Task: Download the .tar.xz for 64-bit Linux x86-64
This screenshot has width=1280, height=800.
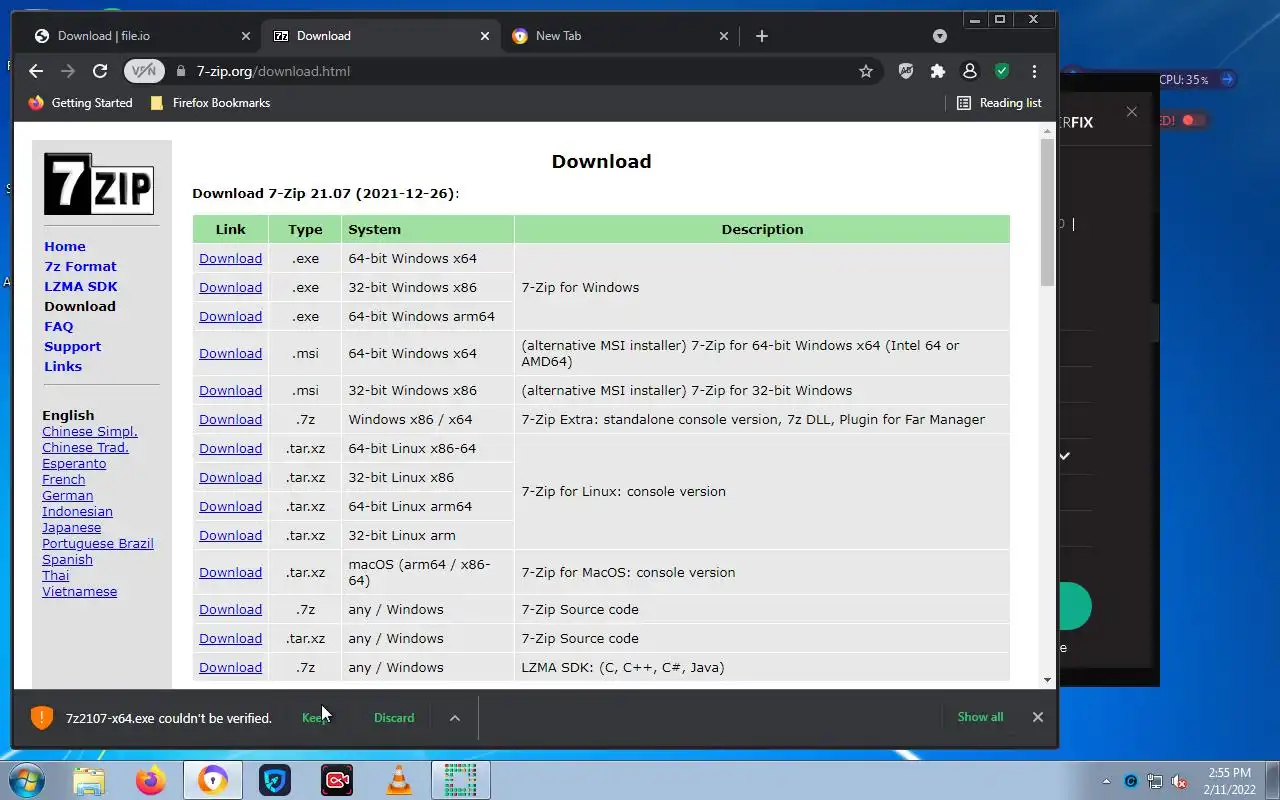Action: (230, 448)
